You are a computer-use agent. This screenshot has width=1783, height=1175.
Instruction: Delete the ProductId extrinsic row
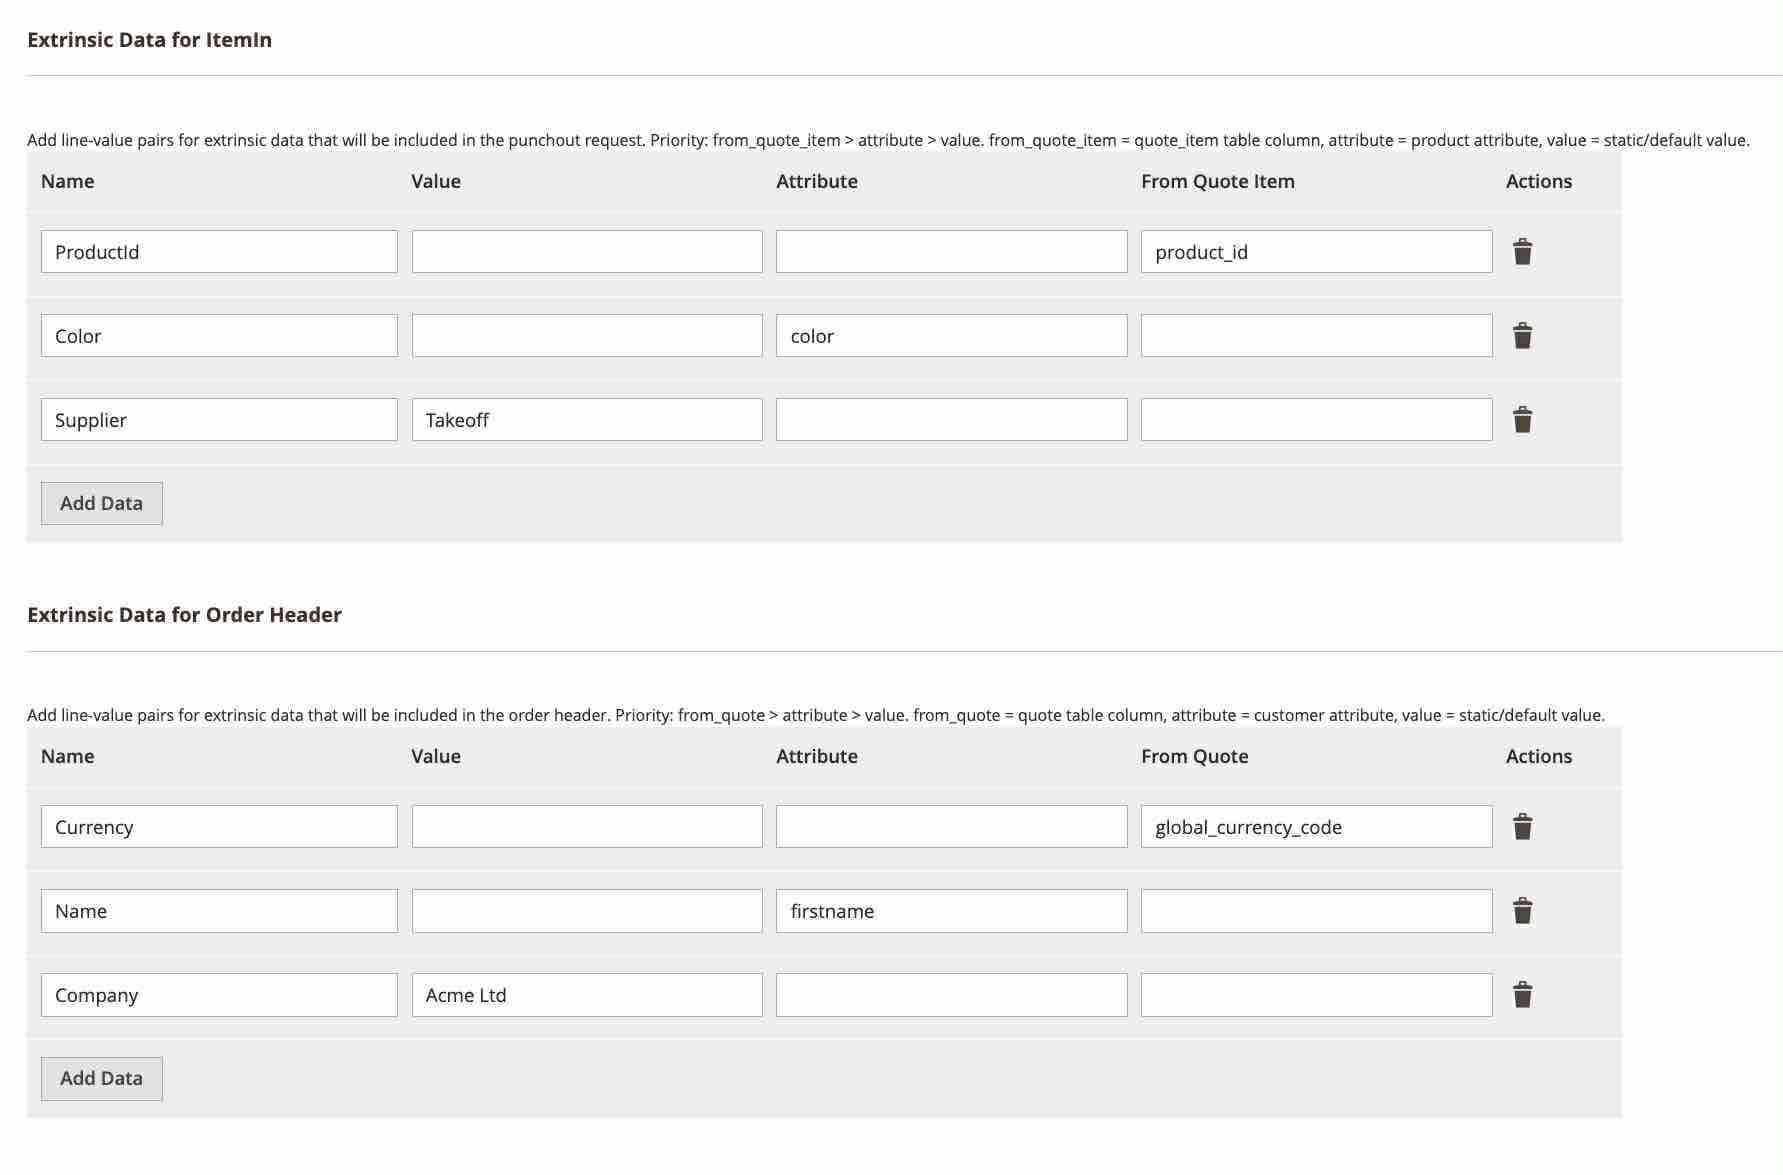pyautogui.click(x=1522, y=252)
